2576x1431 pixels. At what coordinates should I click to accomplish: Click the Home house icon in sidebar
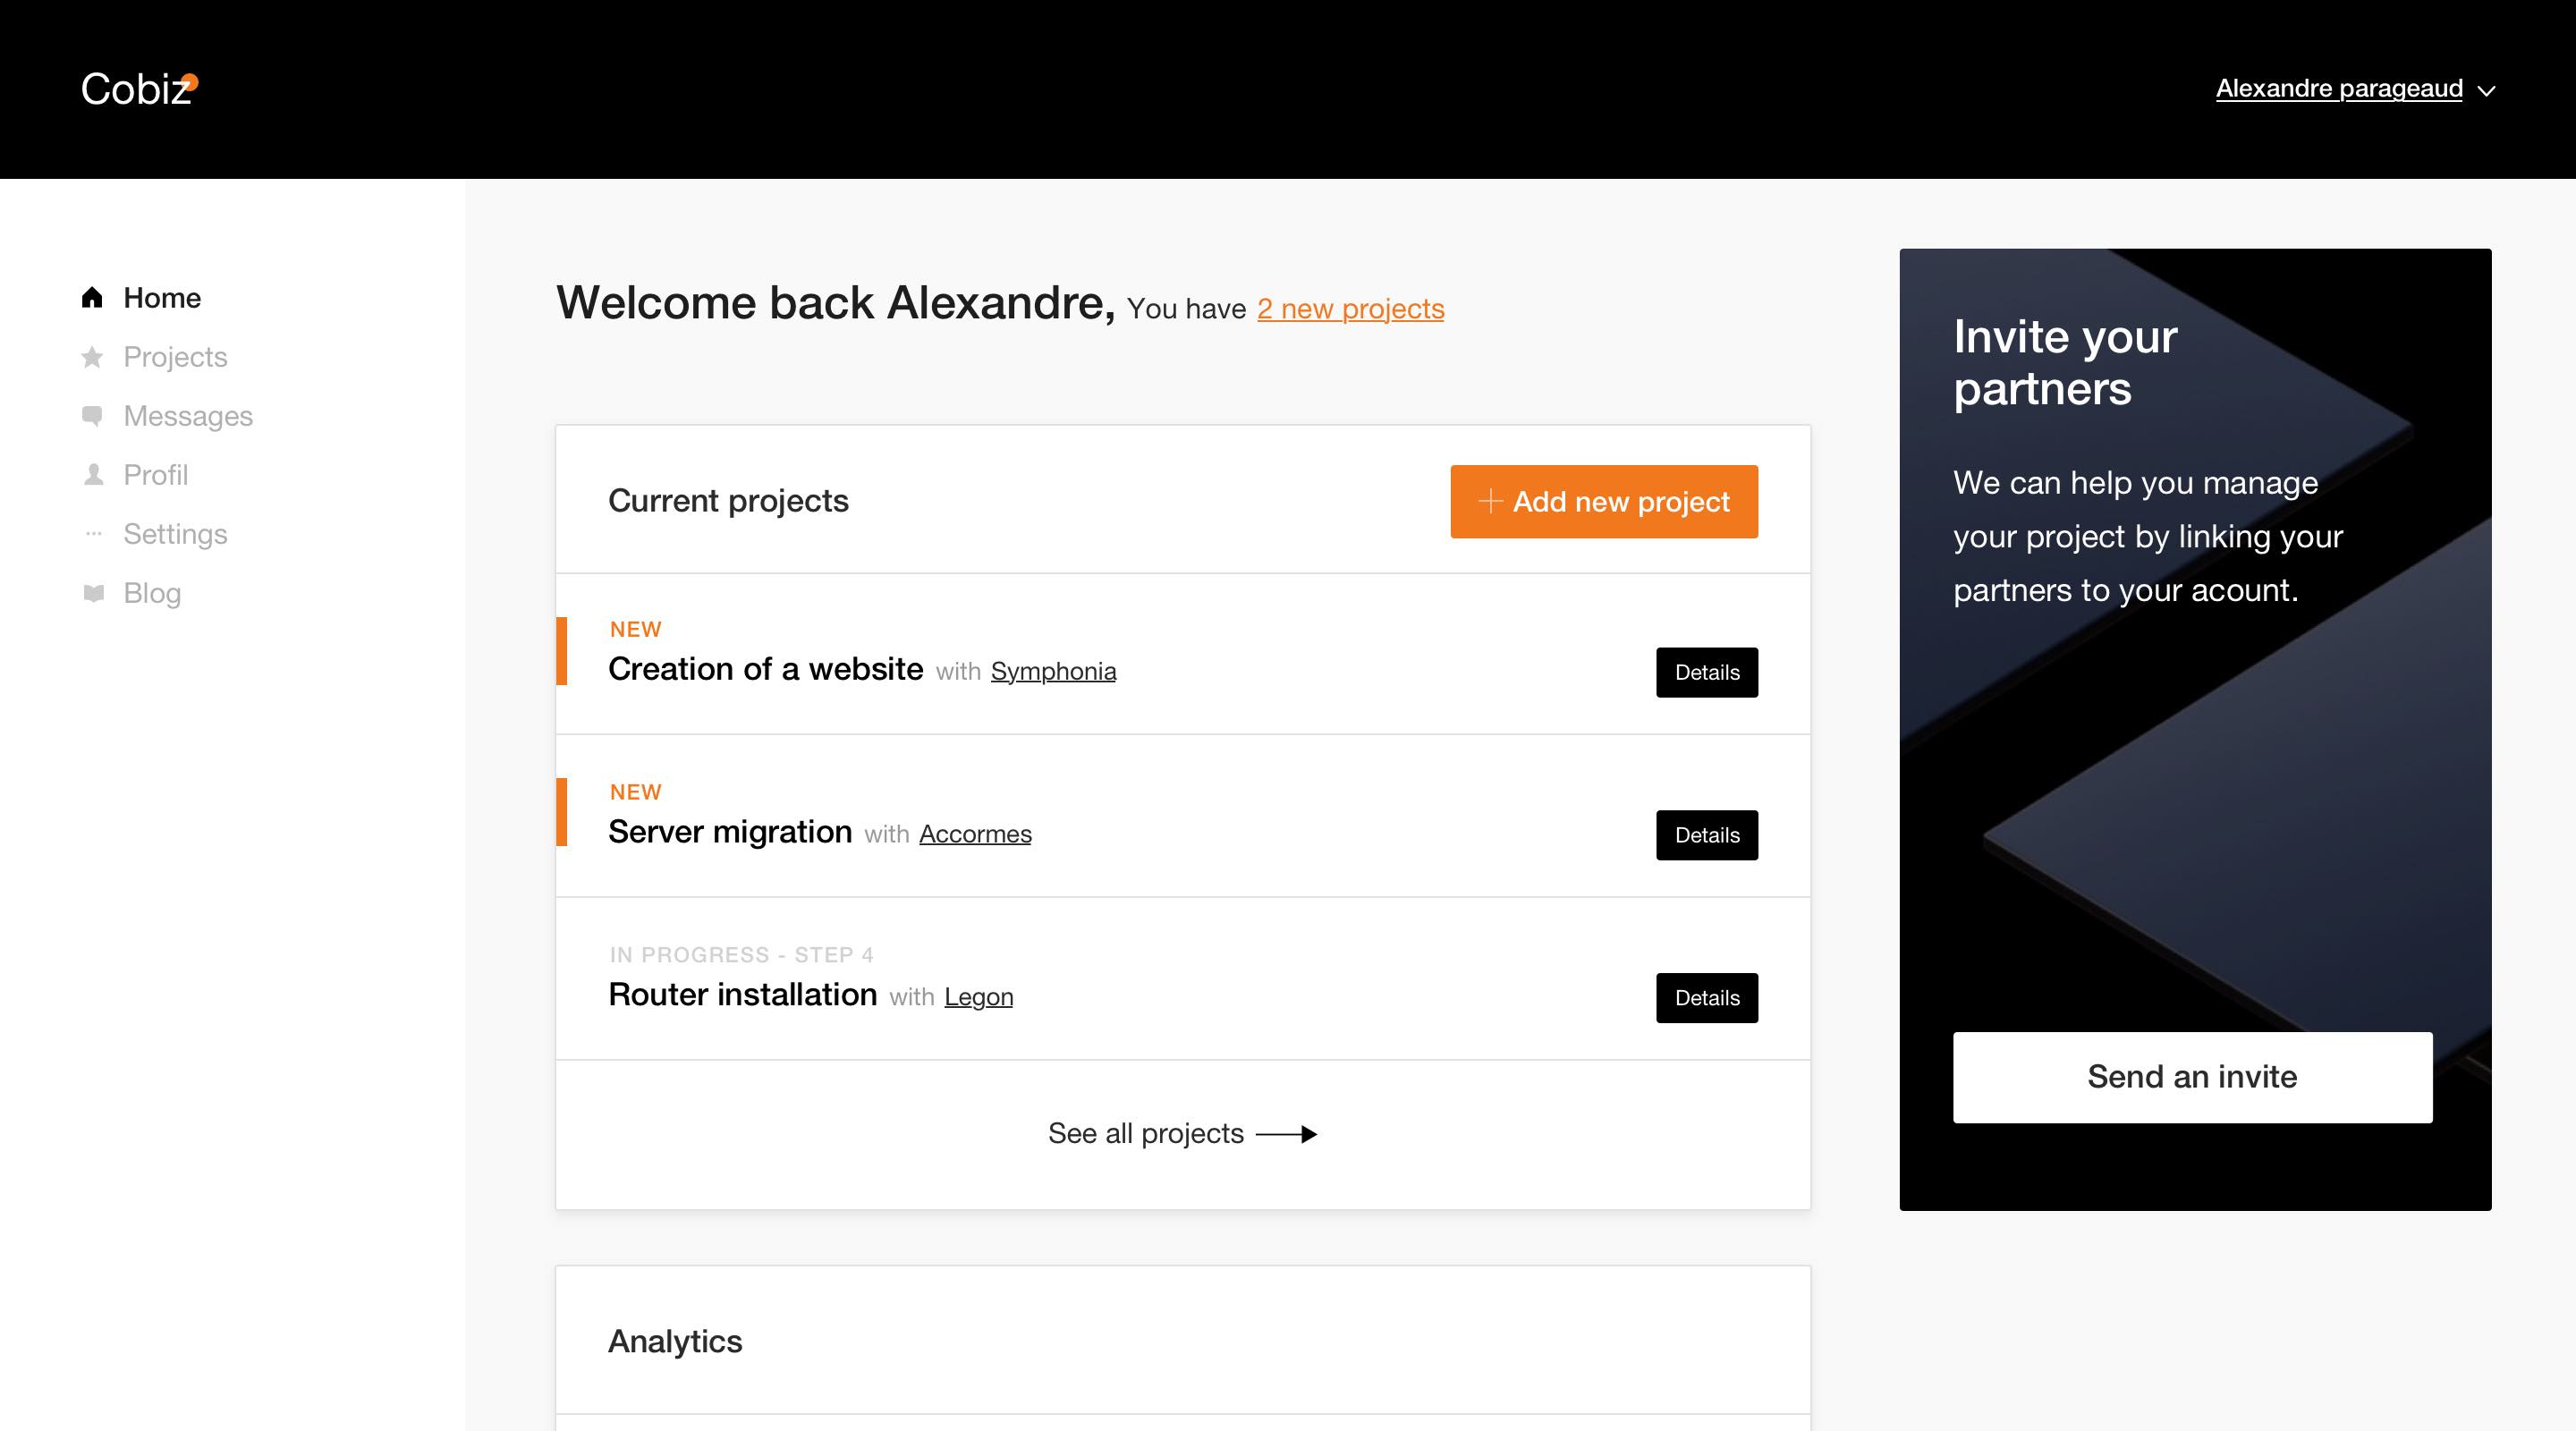click(92, 297)
